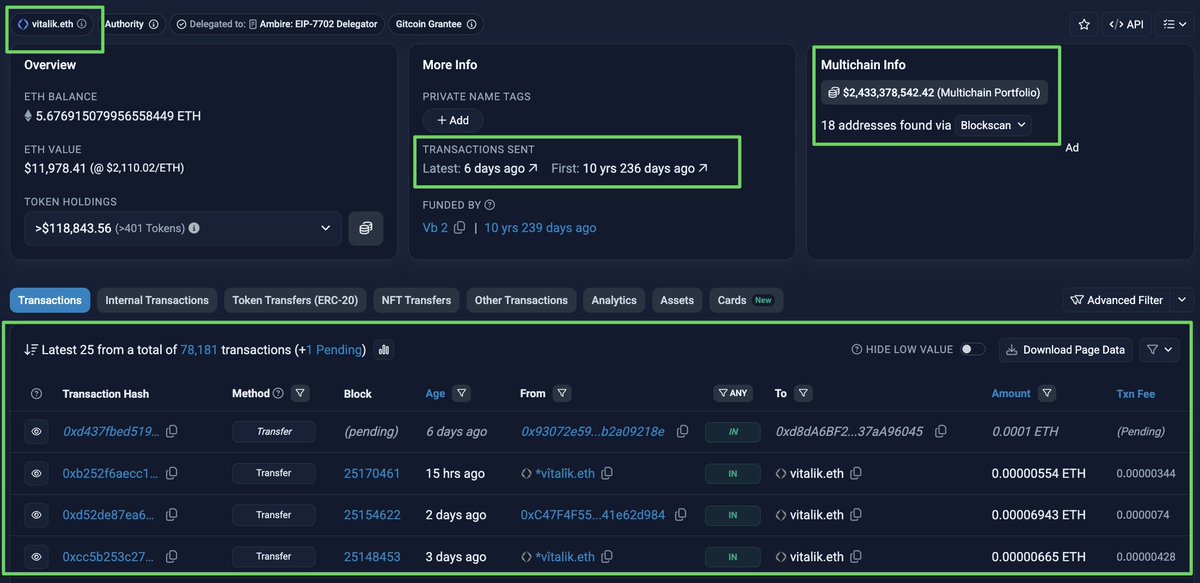Copy sender address 0xC47F4F55...41e62d984
The height and width of the screenshot is (583, 1200).
[682, 515]
